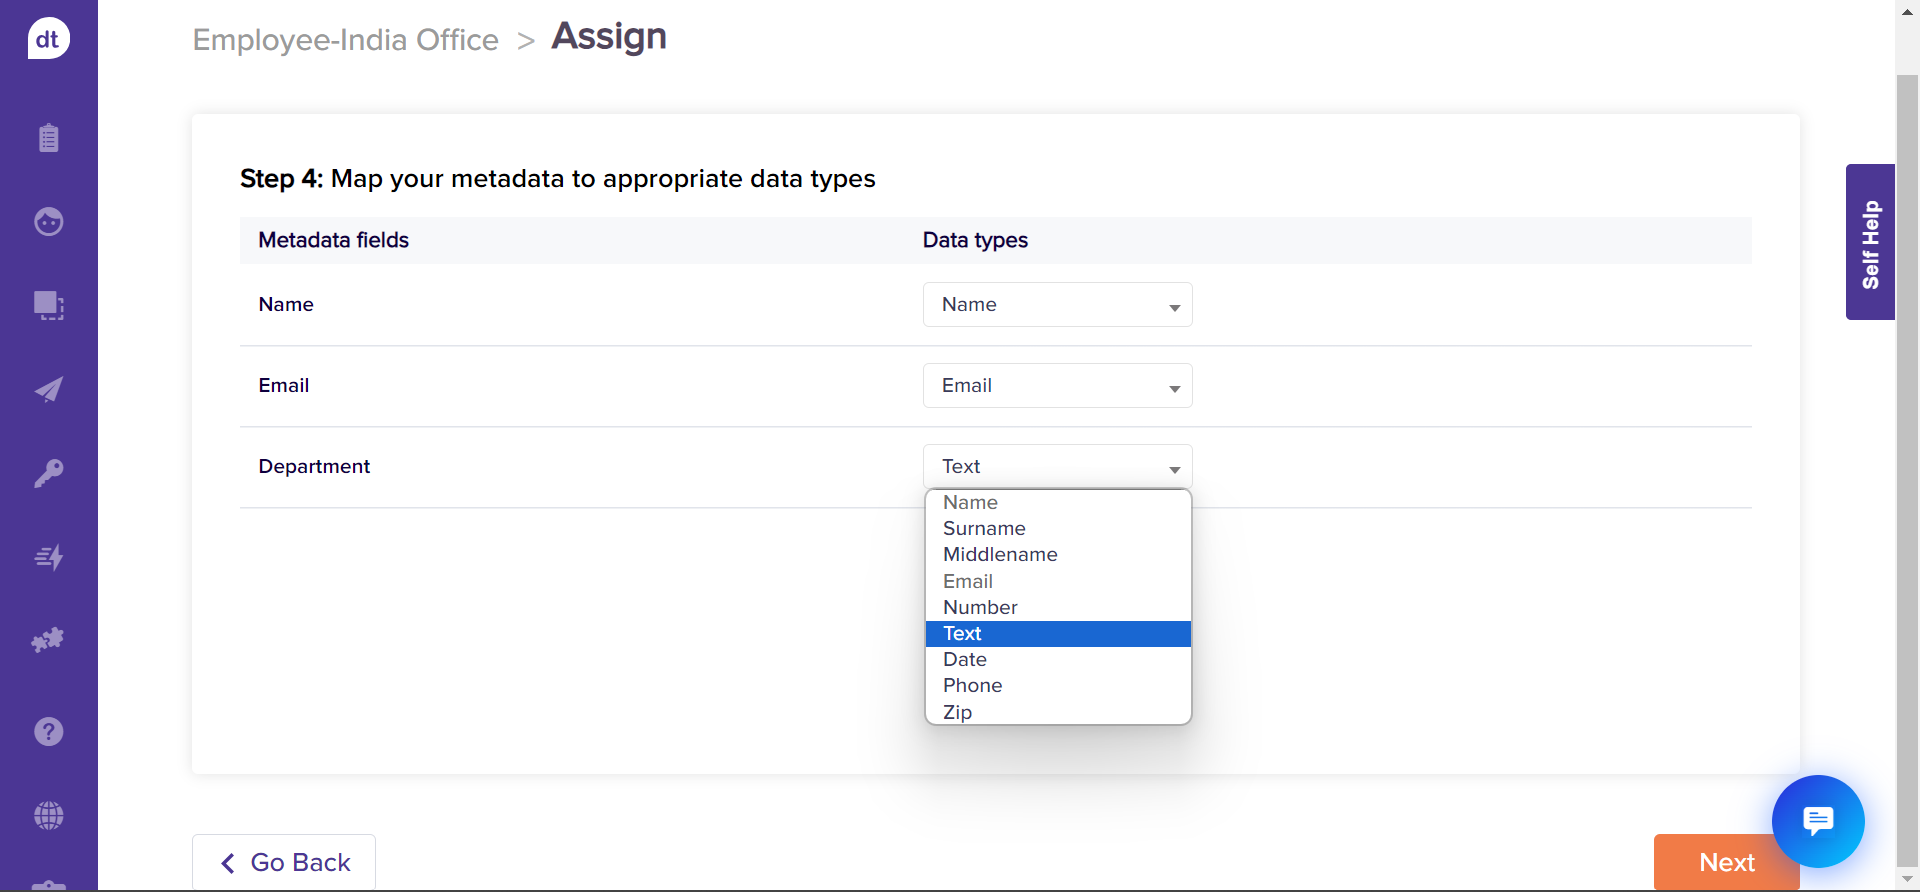The width and height of the screenshot is (1920, 892).
Task: Open the Self Help side tab
Action: coord(1870,242)
